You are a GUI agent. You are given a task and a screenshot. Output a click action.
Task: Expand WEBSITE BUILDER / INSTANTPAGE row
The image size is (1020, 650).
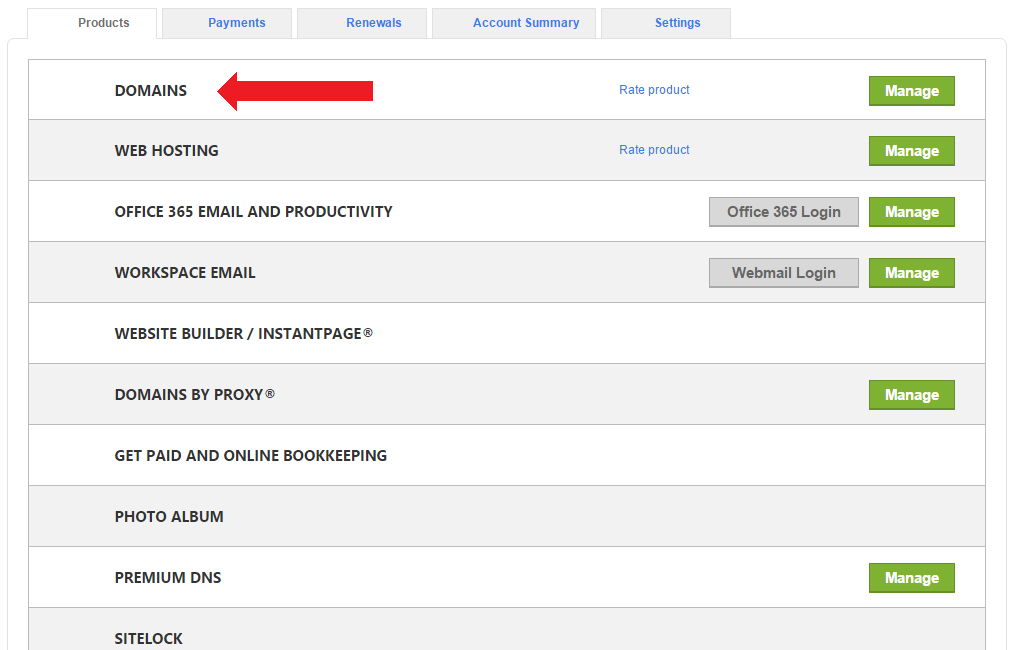coord(507,333)
